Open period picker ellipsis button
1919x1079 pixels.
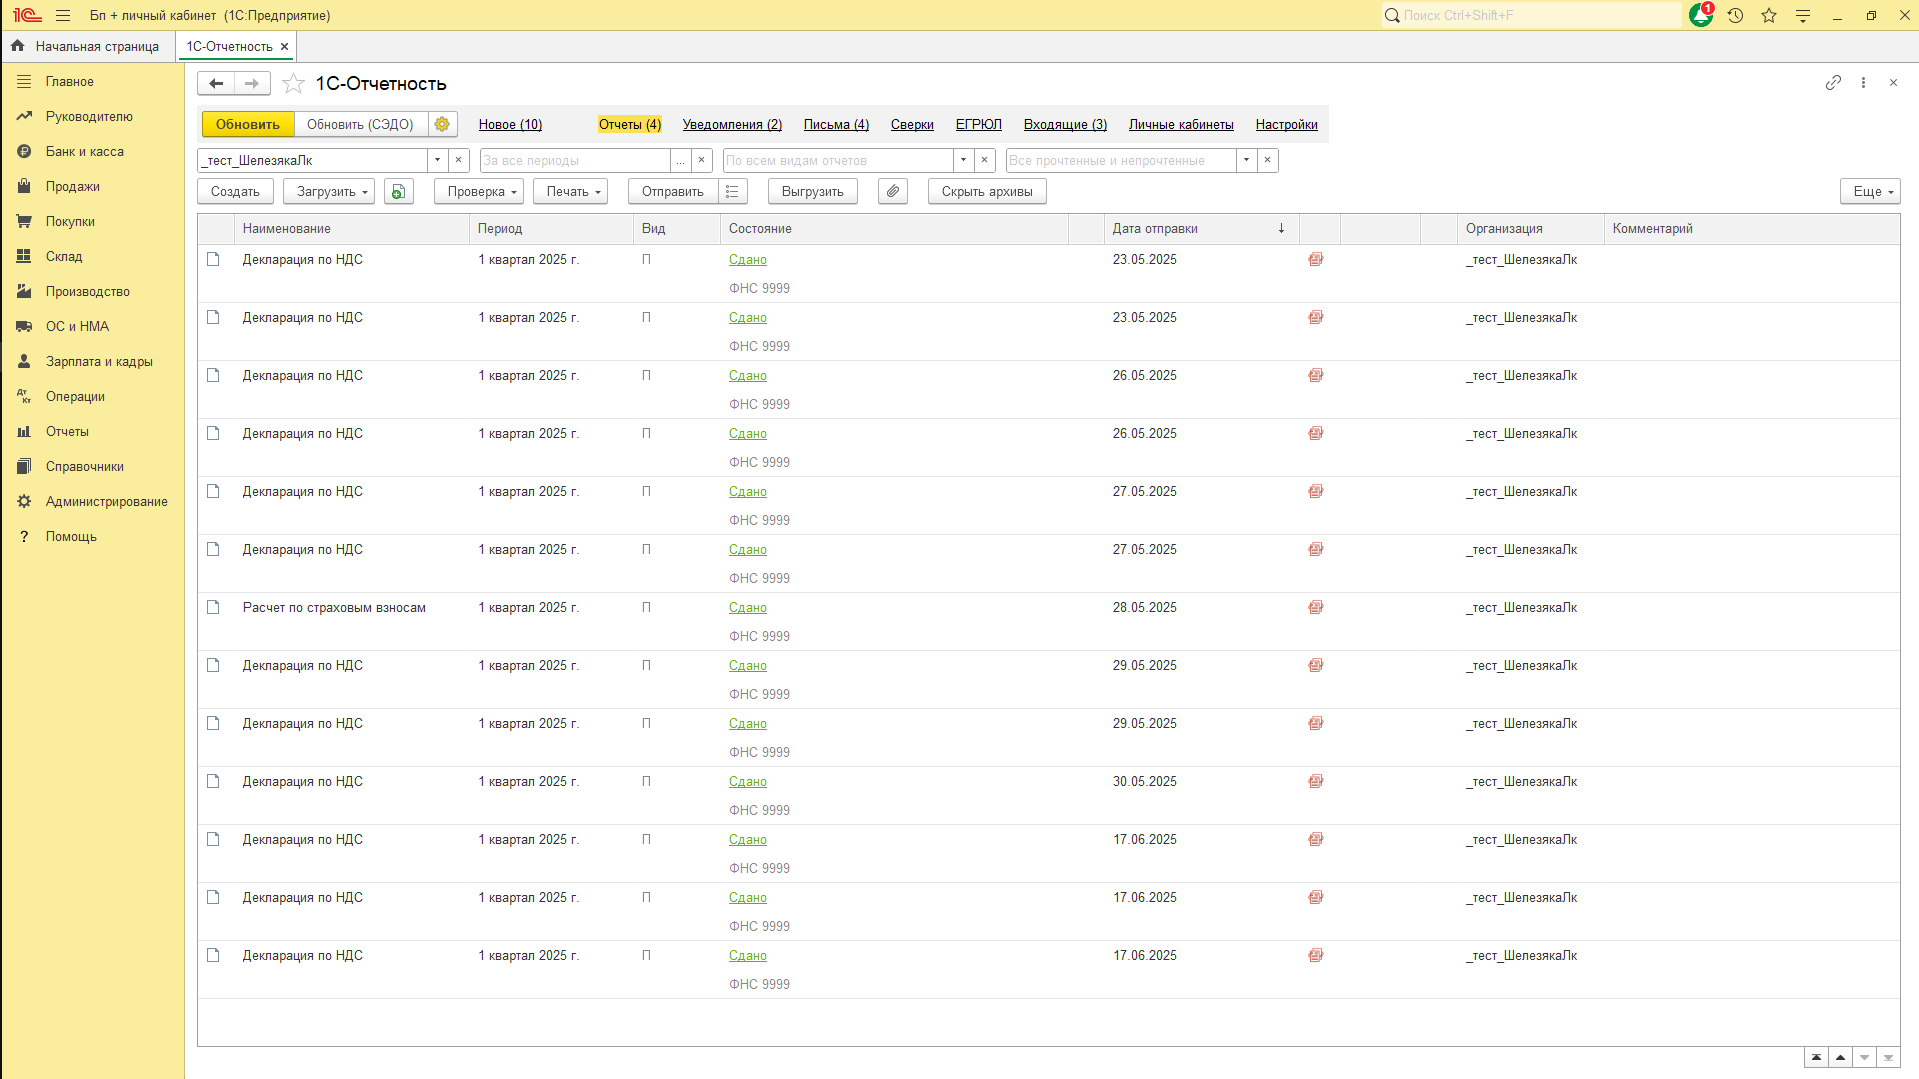(x=680, y=160)
